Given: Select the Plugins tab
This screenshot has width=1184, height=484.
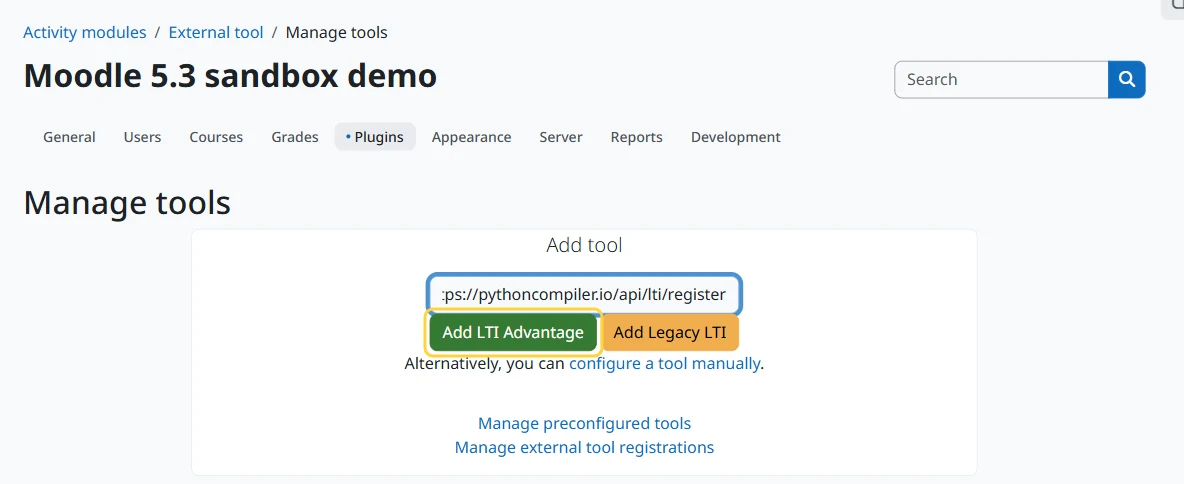Looking at the screenshot, I should pos(375,137).
